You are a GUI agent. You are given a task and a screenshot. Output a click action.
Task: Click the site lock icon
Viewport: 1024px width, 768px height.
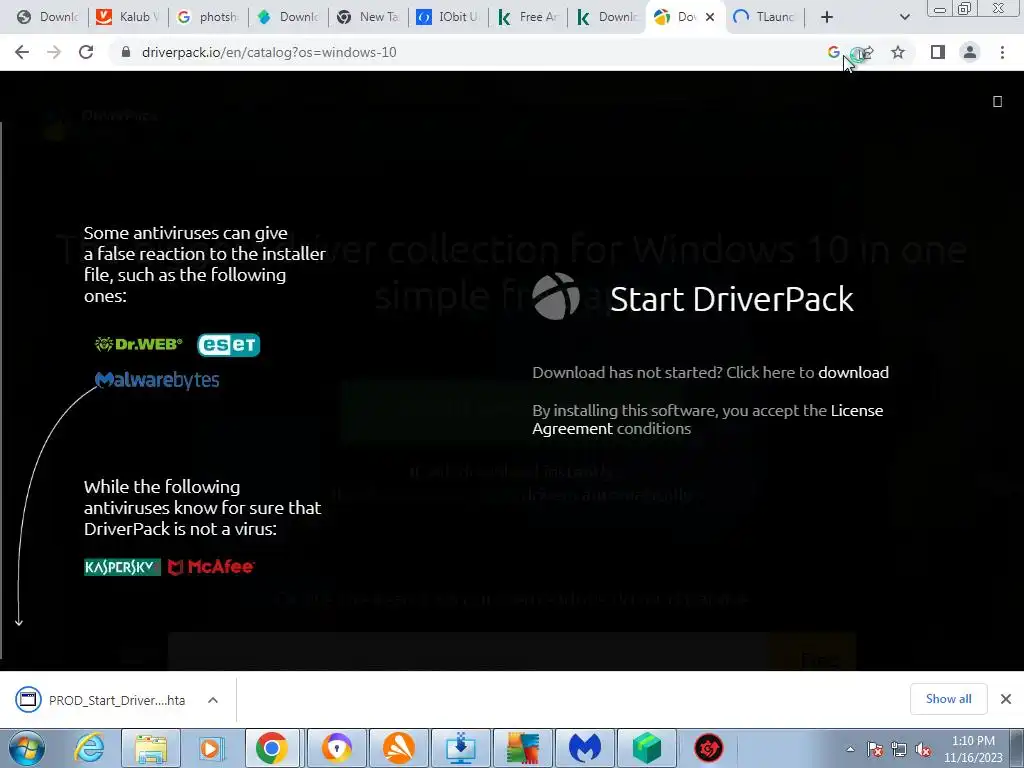(x=126, y=52)
